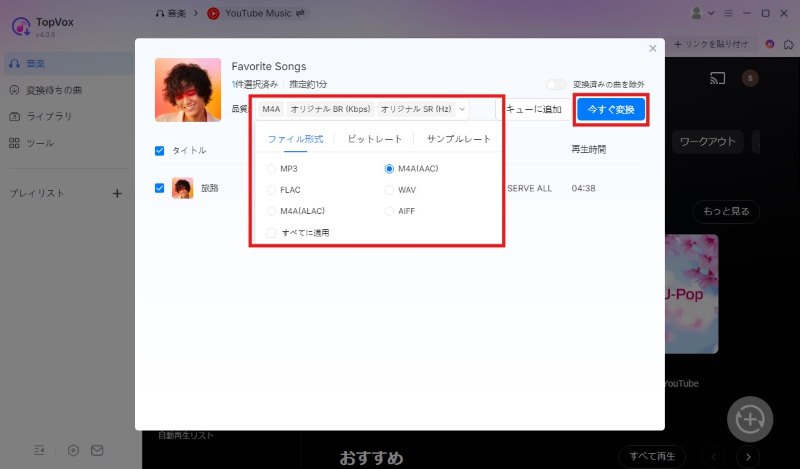The height and width of the screenshot is (469, 800).
Task: Click the purple extension icon top right
Action: (769, 44)
